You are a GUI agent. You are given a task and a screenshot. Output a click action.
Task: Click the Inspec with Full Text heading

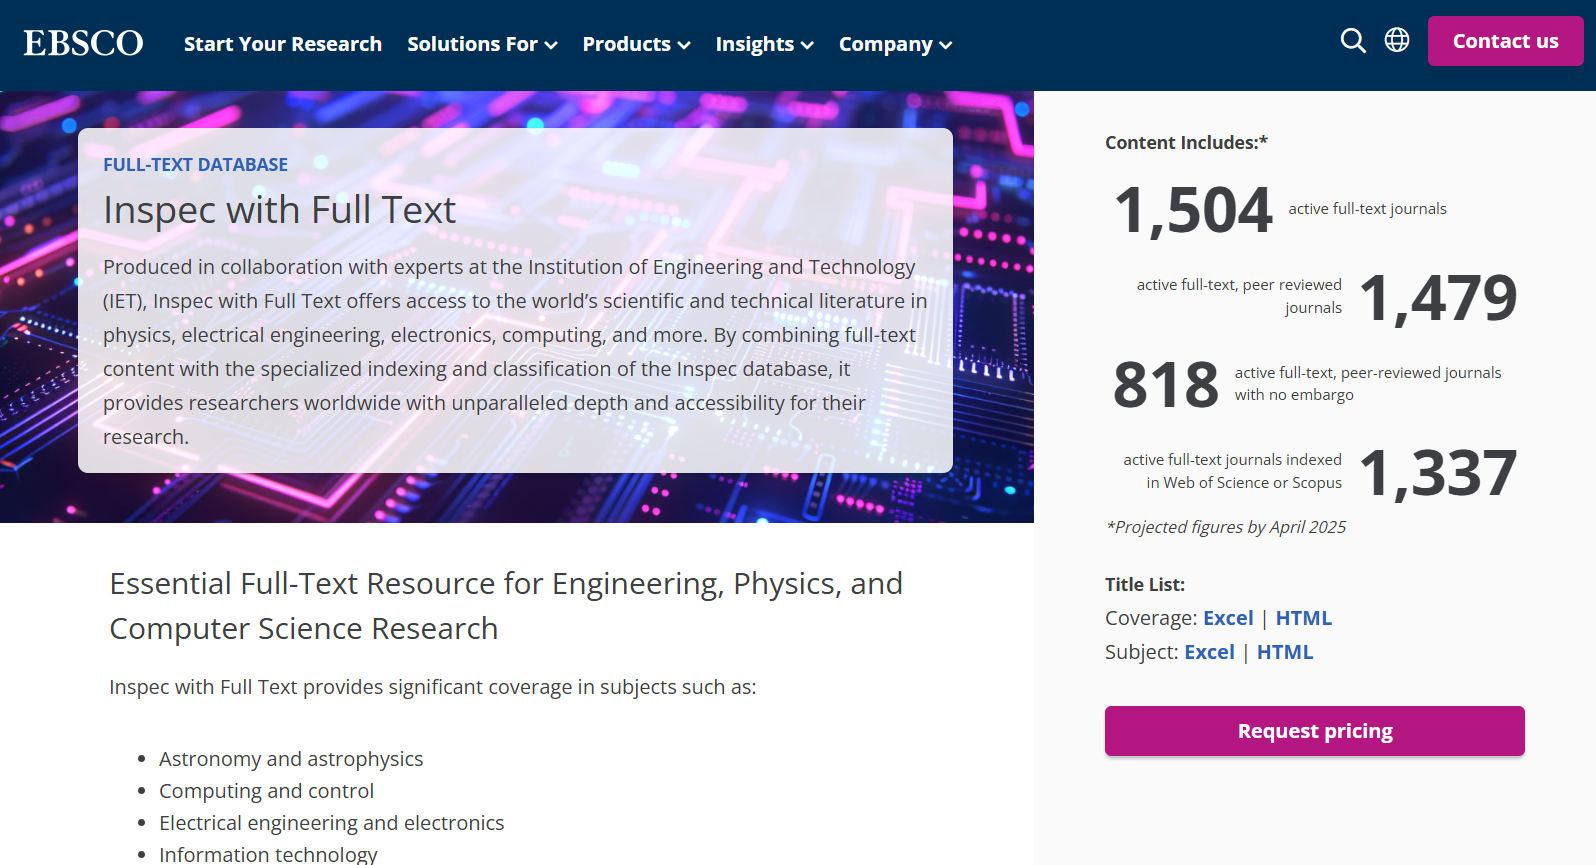click(x=280, y=210)
